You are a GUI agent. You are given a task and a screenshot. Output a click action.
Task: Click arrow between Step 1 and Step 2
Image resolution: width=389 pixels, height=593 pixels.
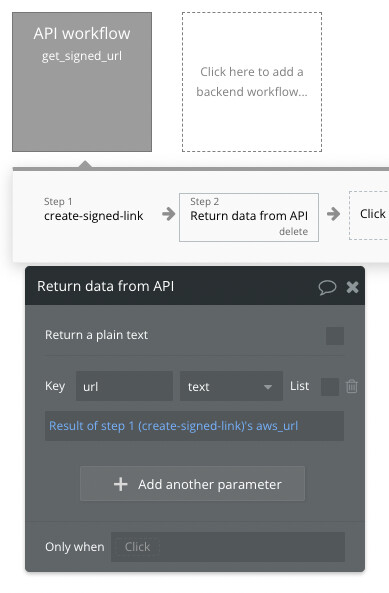(x=169, y=214)
